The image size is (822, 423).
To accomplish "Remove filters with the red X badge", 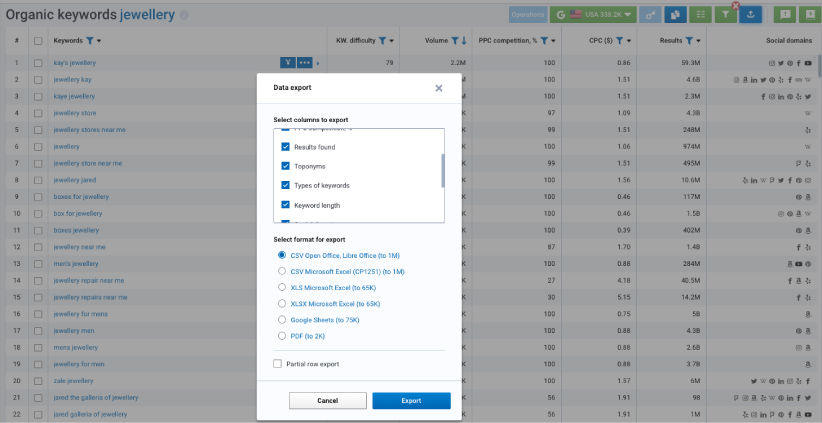I will [736, 6].
